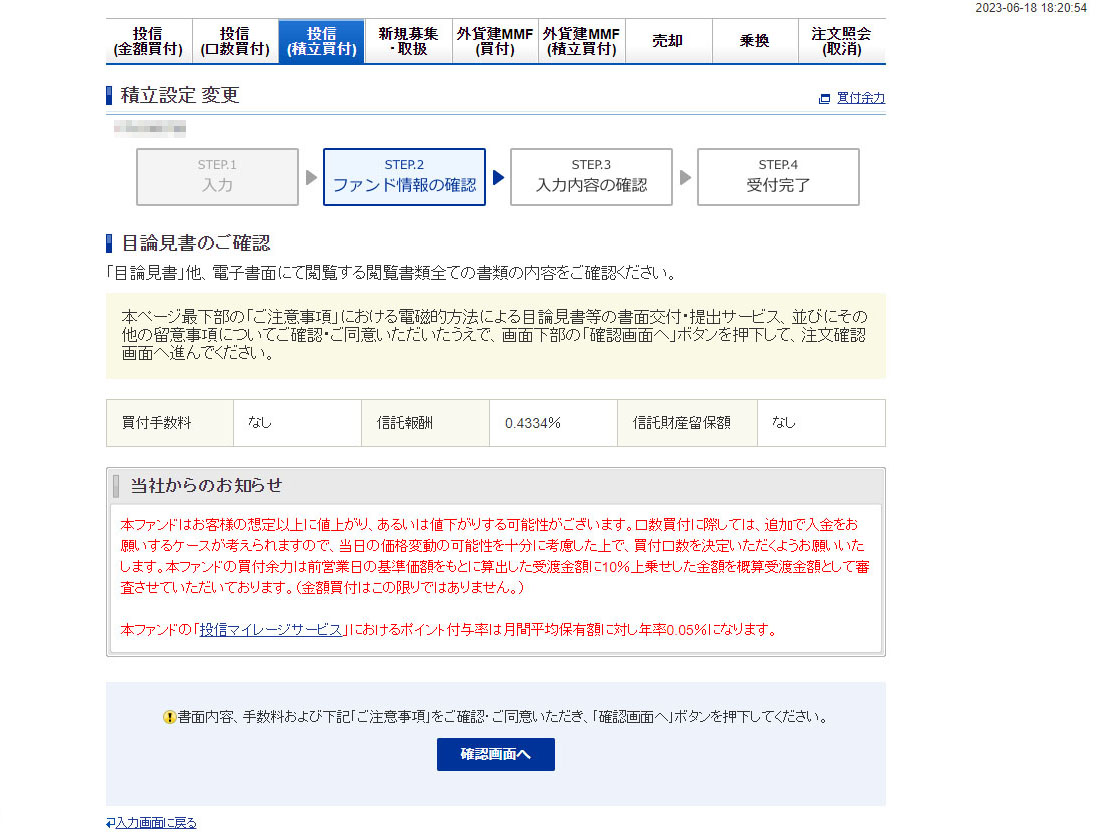Viewport: 1102px width, 839px height.
Task: Click the return arrow icon before 入力画面に戻る
Action: pyautogui.click(x=110, y=823)
